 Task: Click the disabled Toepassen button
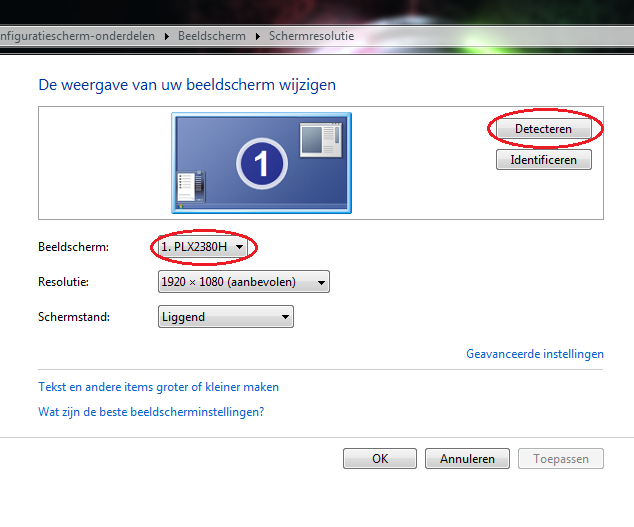(x=561, y=459)
